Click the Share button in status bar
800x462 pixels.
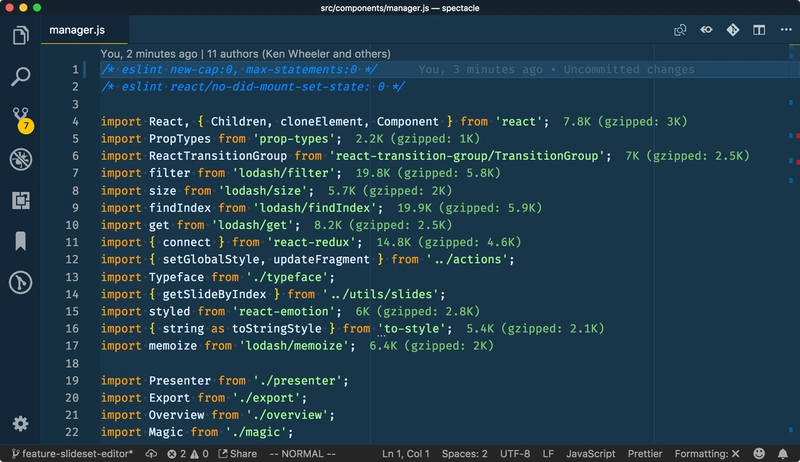pyautogui.click(x=238, y=453)
